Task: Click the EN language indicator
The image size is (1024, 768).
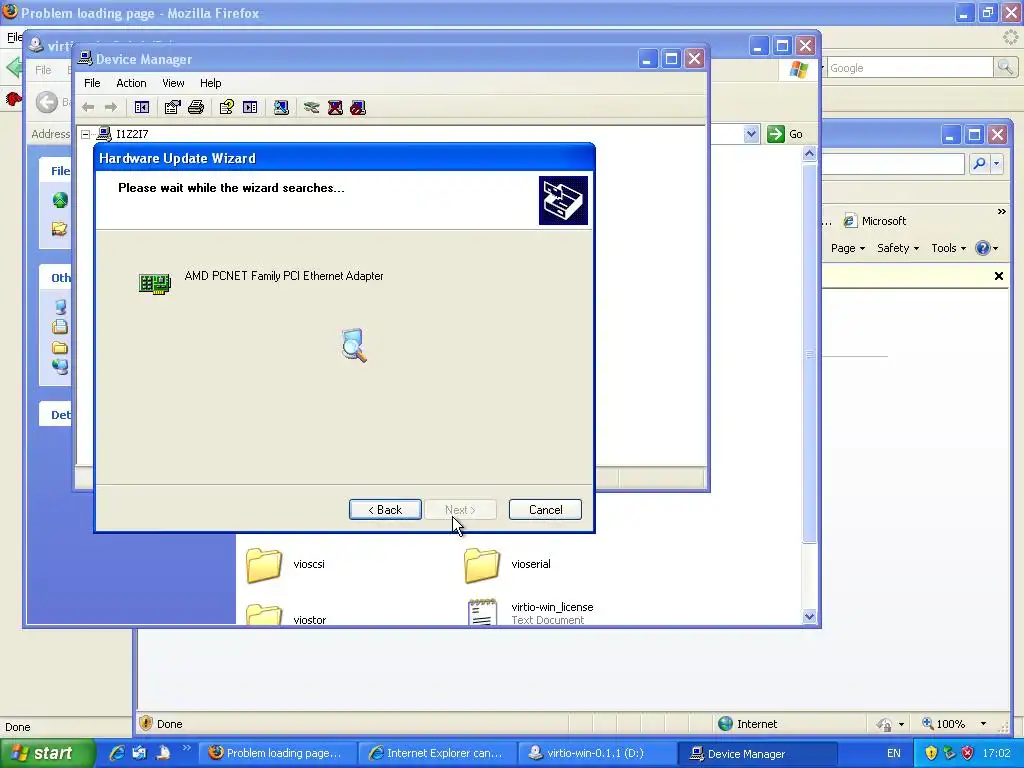Action: 893,754
